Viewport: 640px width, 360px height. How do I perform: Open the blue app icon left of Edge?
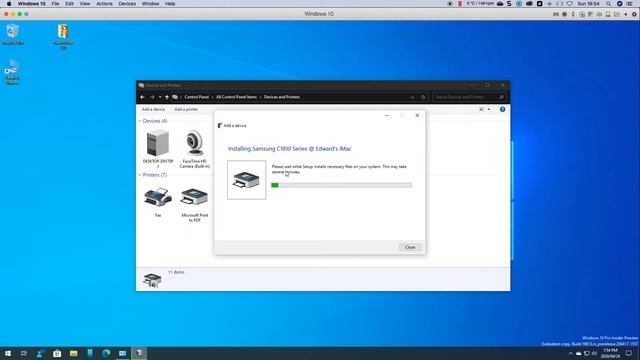[90, 353]
